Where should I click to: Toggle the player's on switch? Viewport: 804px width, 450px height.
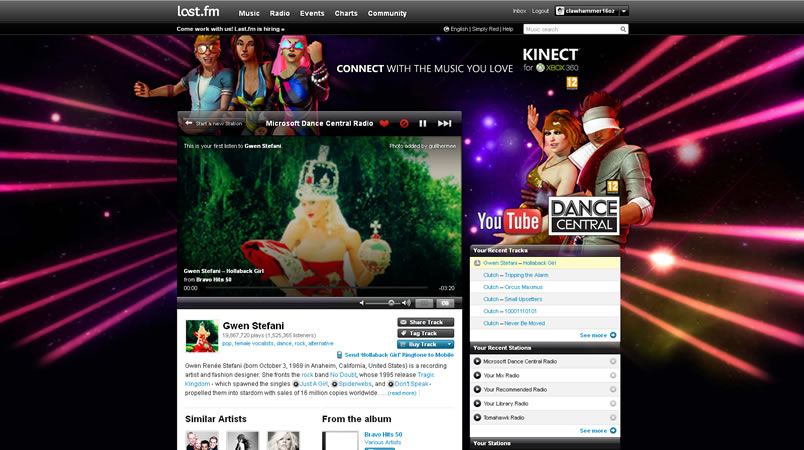click(445, 302)
